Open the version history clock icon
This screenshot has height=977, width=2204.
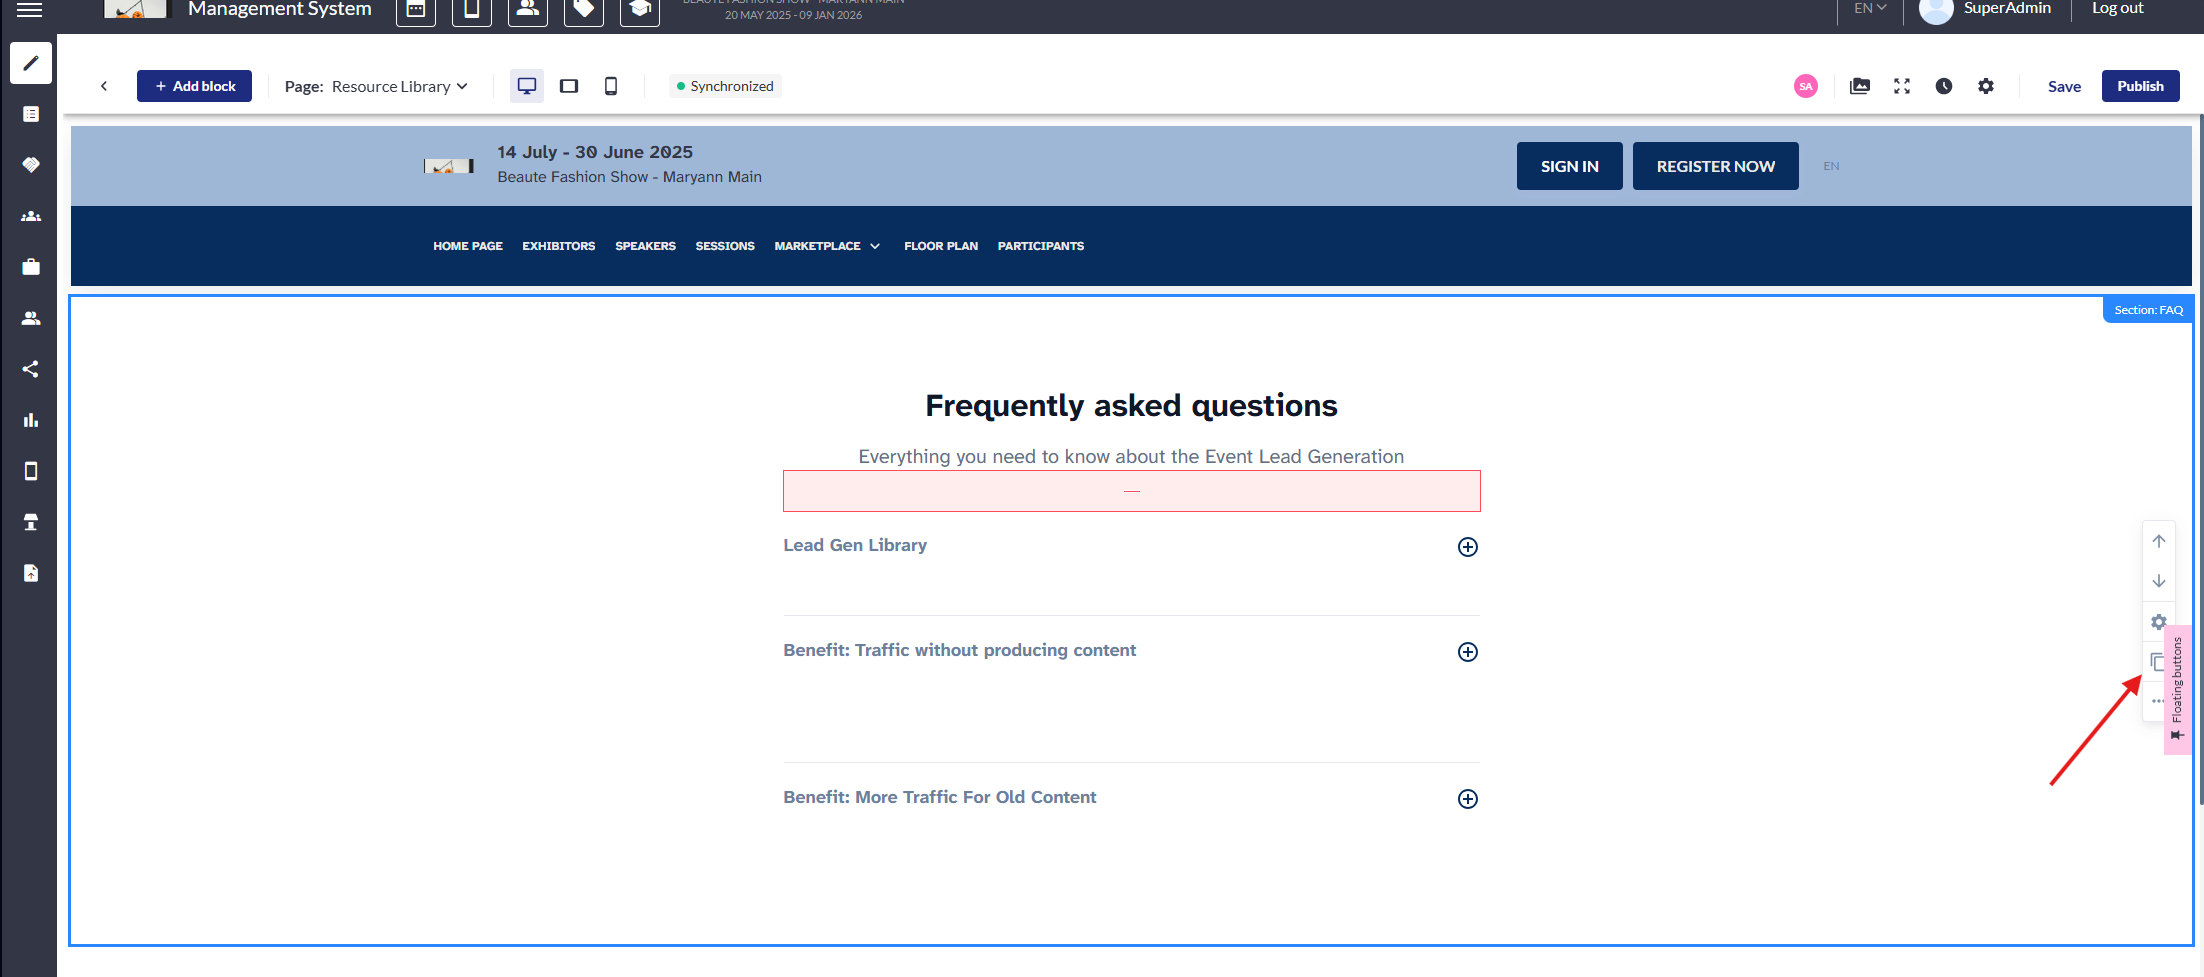coord(1944,86)
